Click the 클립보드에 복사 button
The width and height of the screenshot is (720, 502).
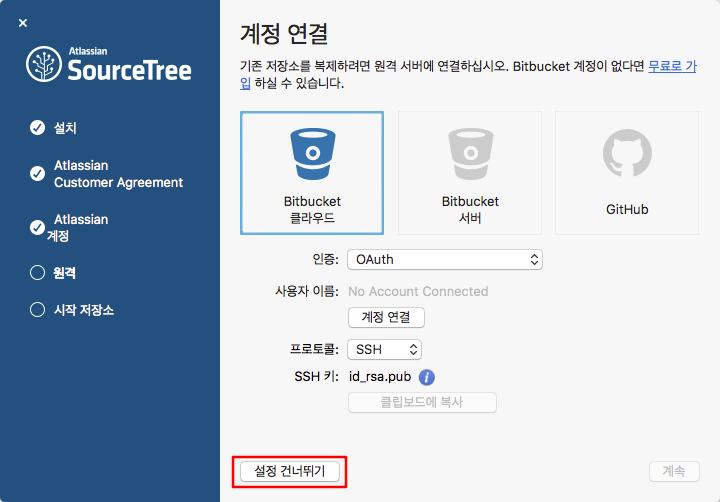click(422, 402)
